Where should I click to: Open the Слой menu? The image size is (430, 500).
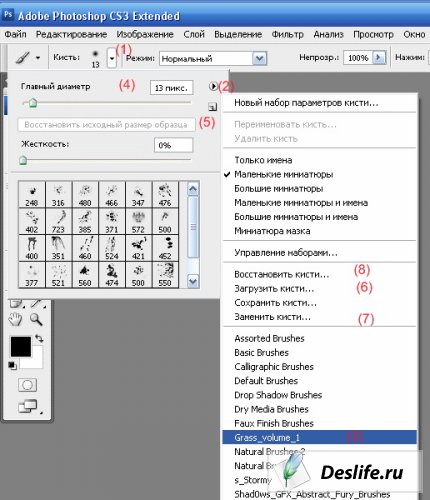[194, 34]
